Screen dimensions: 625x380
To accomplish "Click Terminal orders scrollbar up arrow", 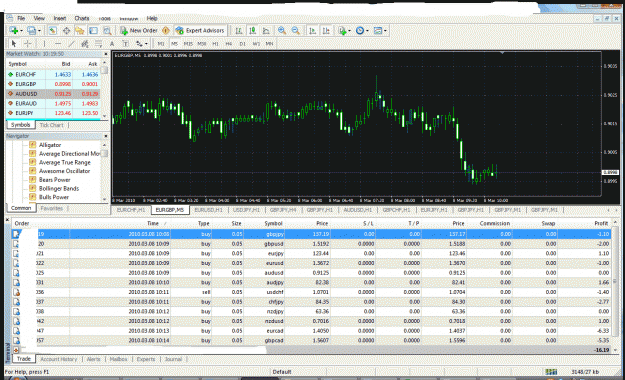I will coord(615,222).
